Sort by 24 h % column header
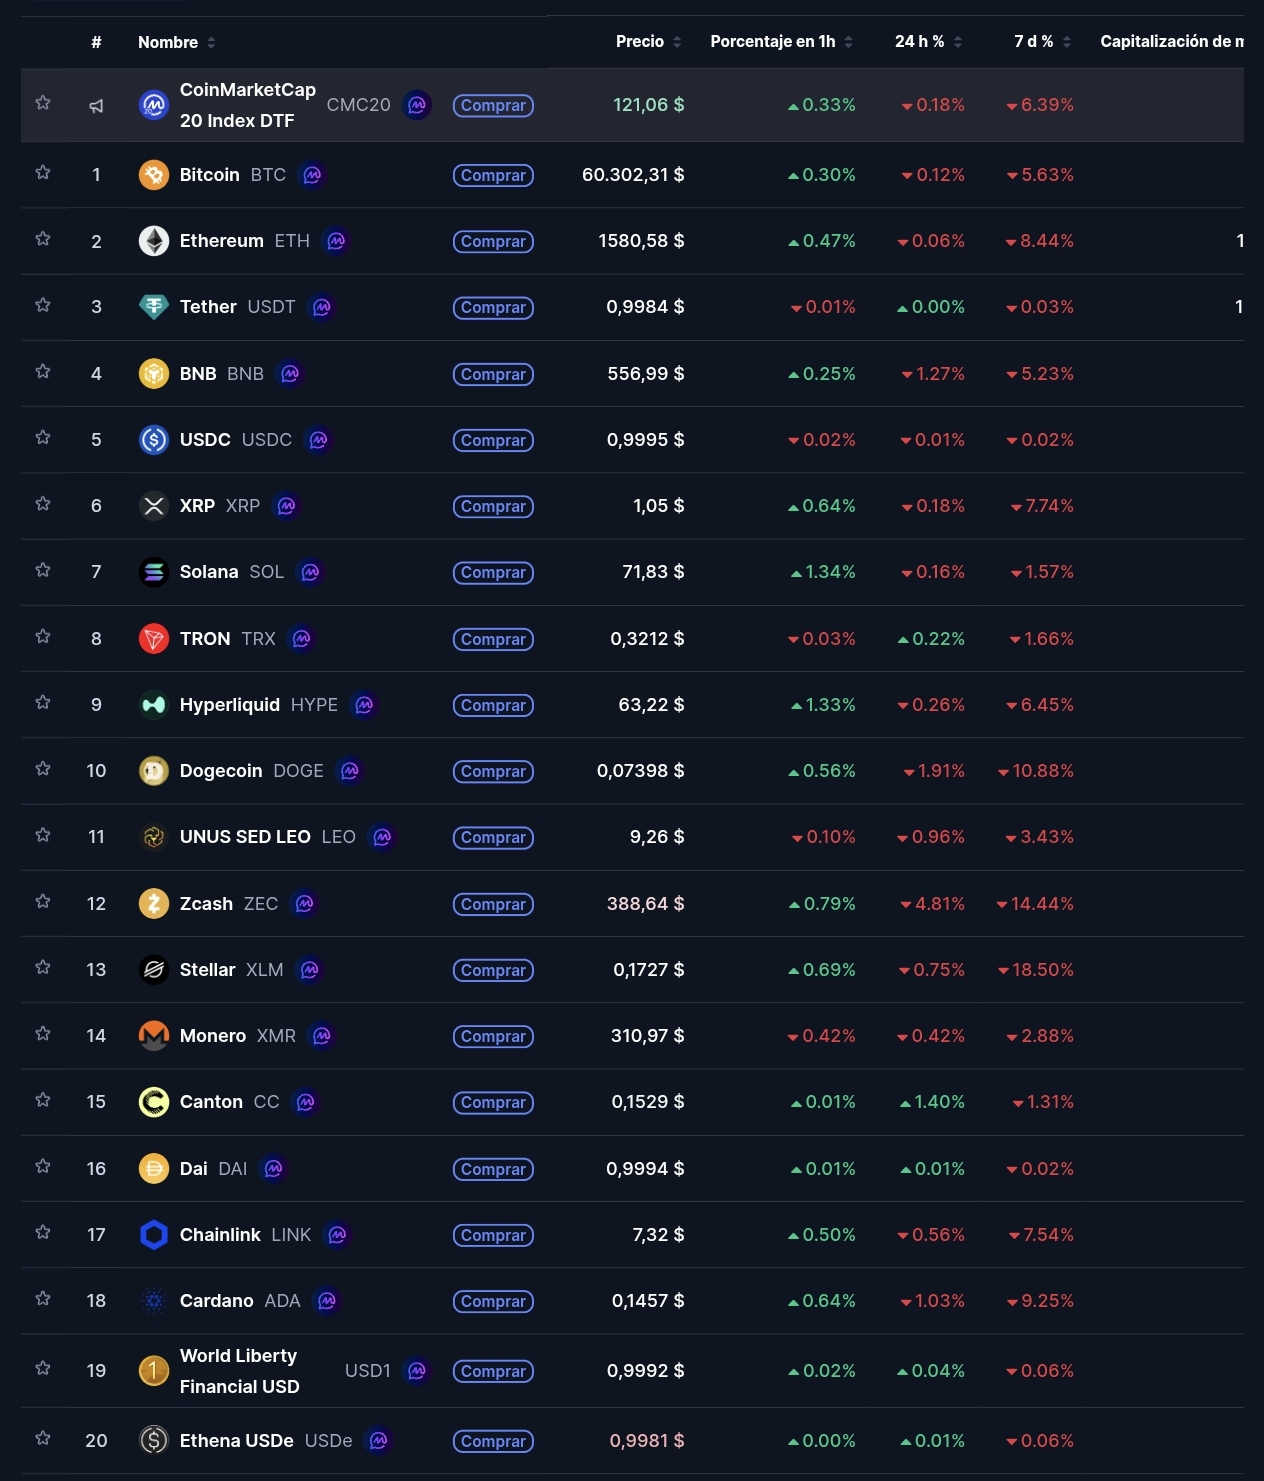The width and height of the screenshot is (1264, 1481). tap(928, 41)
